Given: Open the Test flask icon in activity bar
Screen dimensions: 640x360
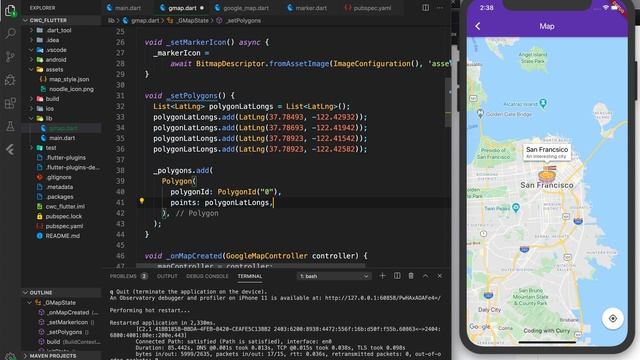Looking at the screenshot, I should coord(10,127).
